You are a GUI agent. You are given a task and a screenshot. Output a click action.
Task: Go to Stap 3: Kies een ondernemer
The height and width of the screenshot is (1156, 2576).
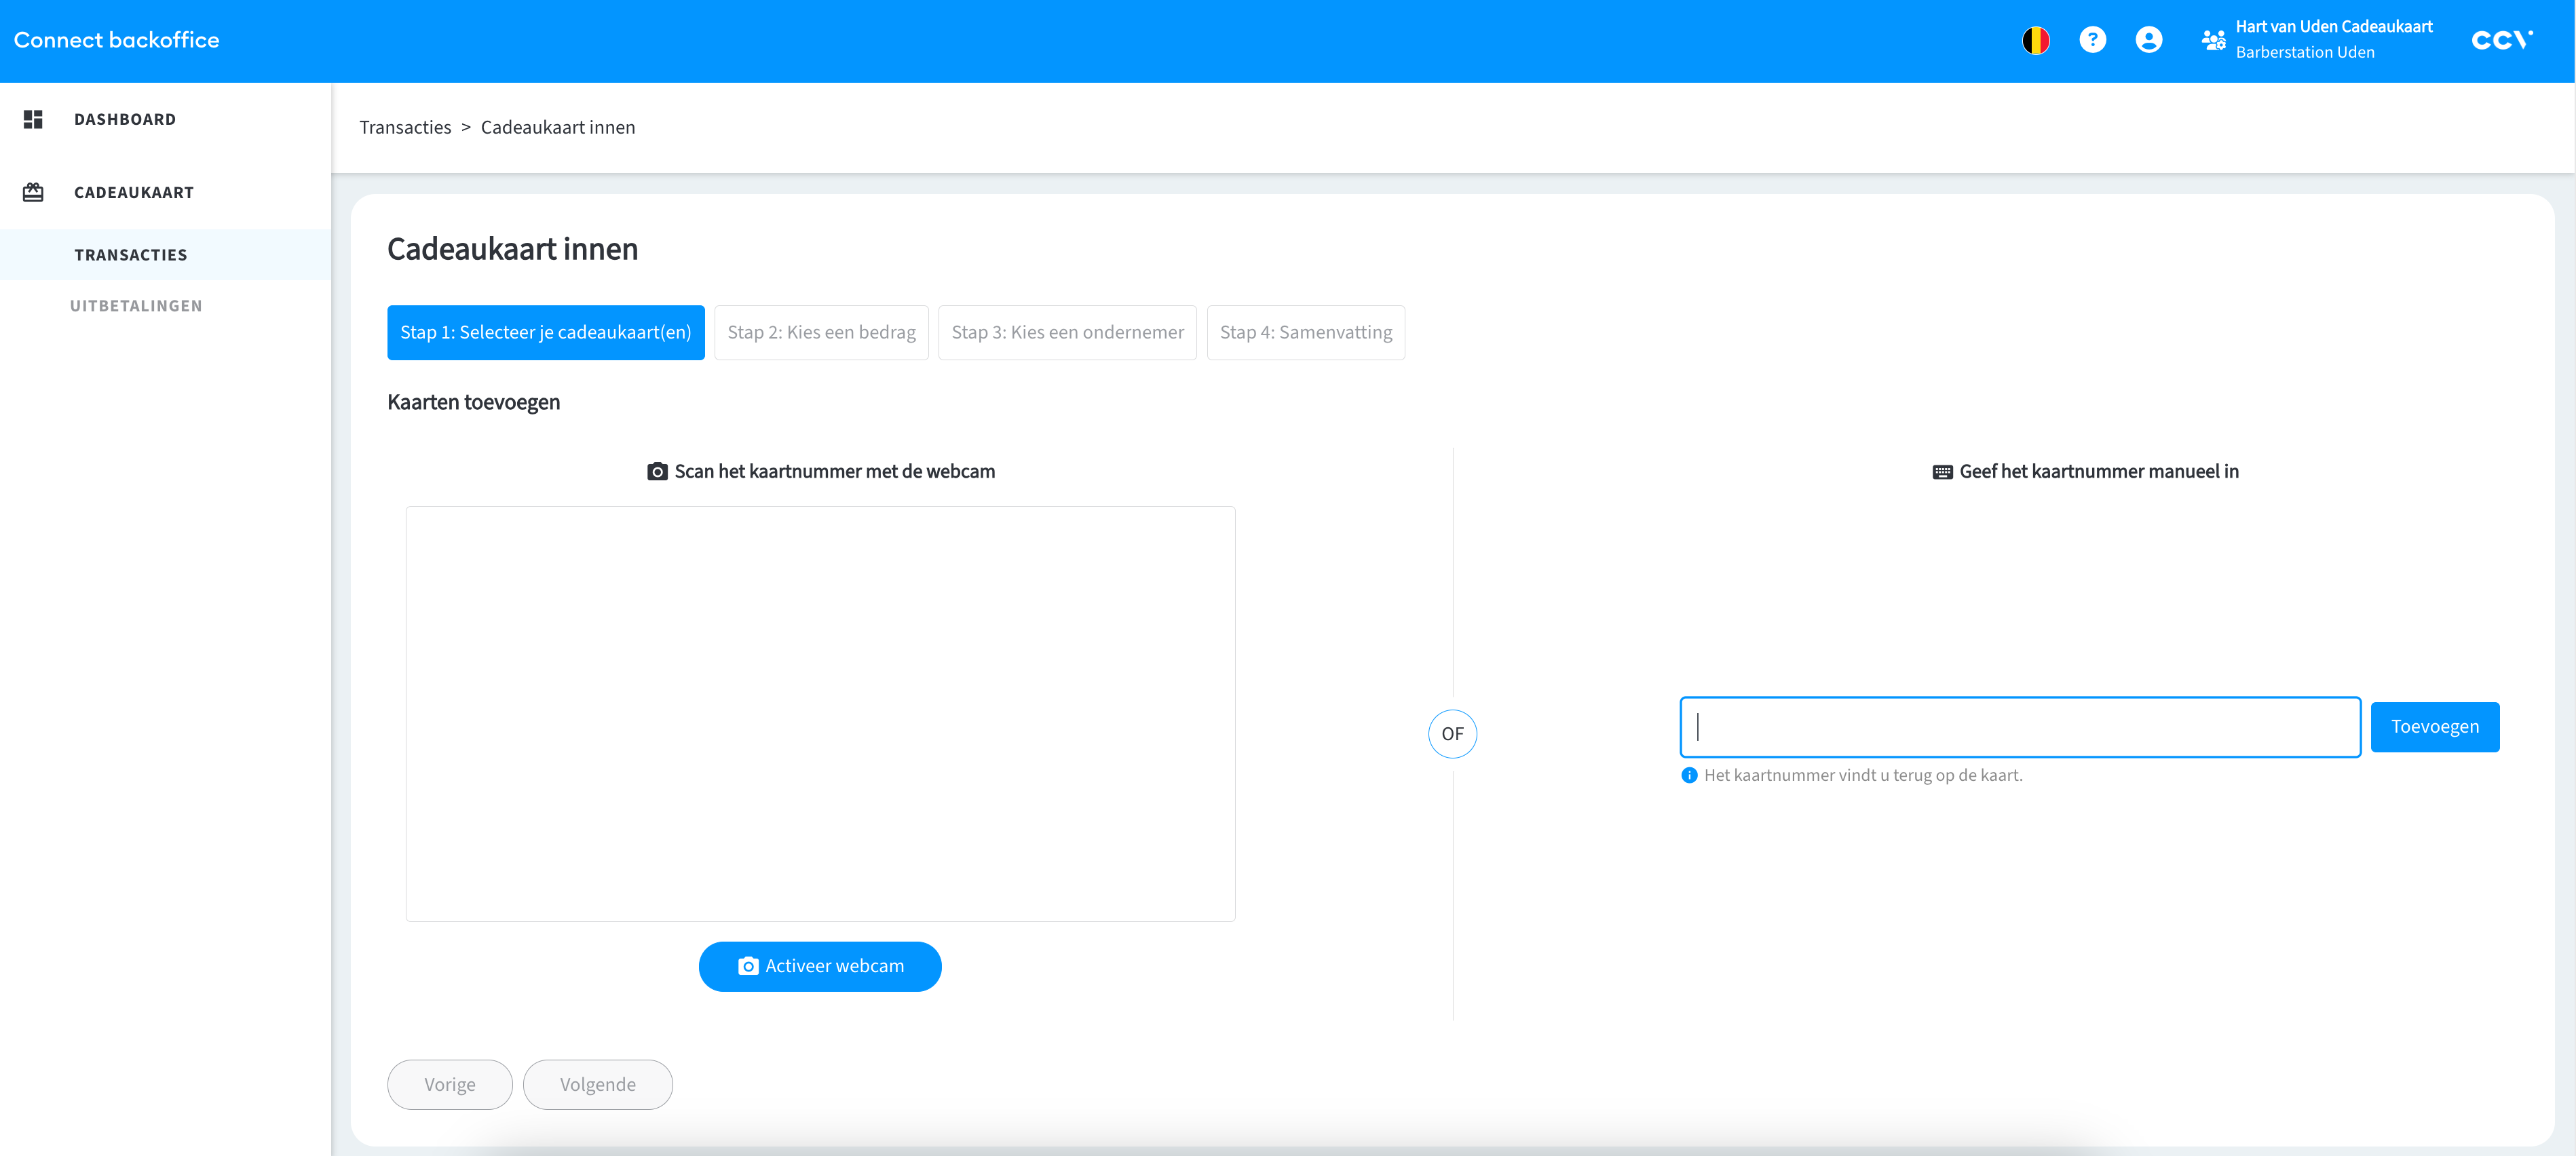tap(1067, 332)
